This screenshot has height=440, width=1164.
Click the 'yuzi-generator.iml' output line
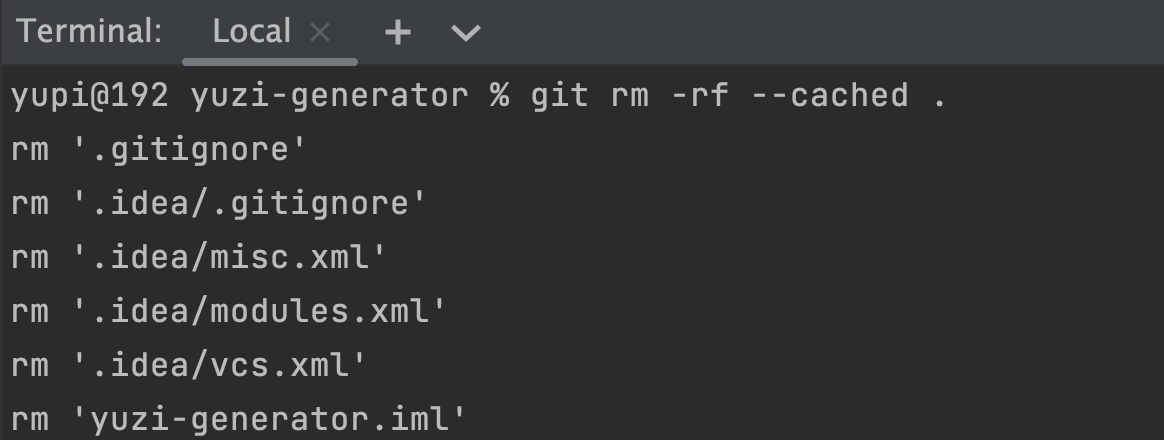(268, 418)
